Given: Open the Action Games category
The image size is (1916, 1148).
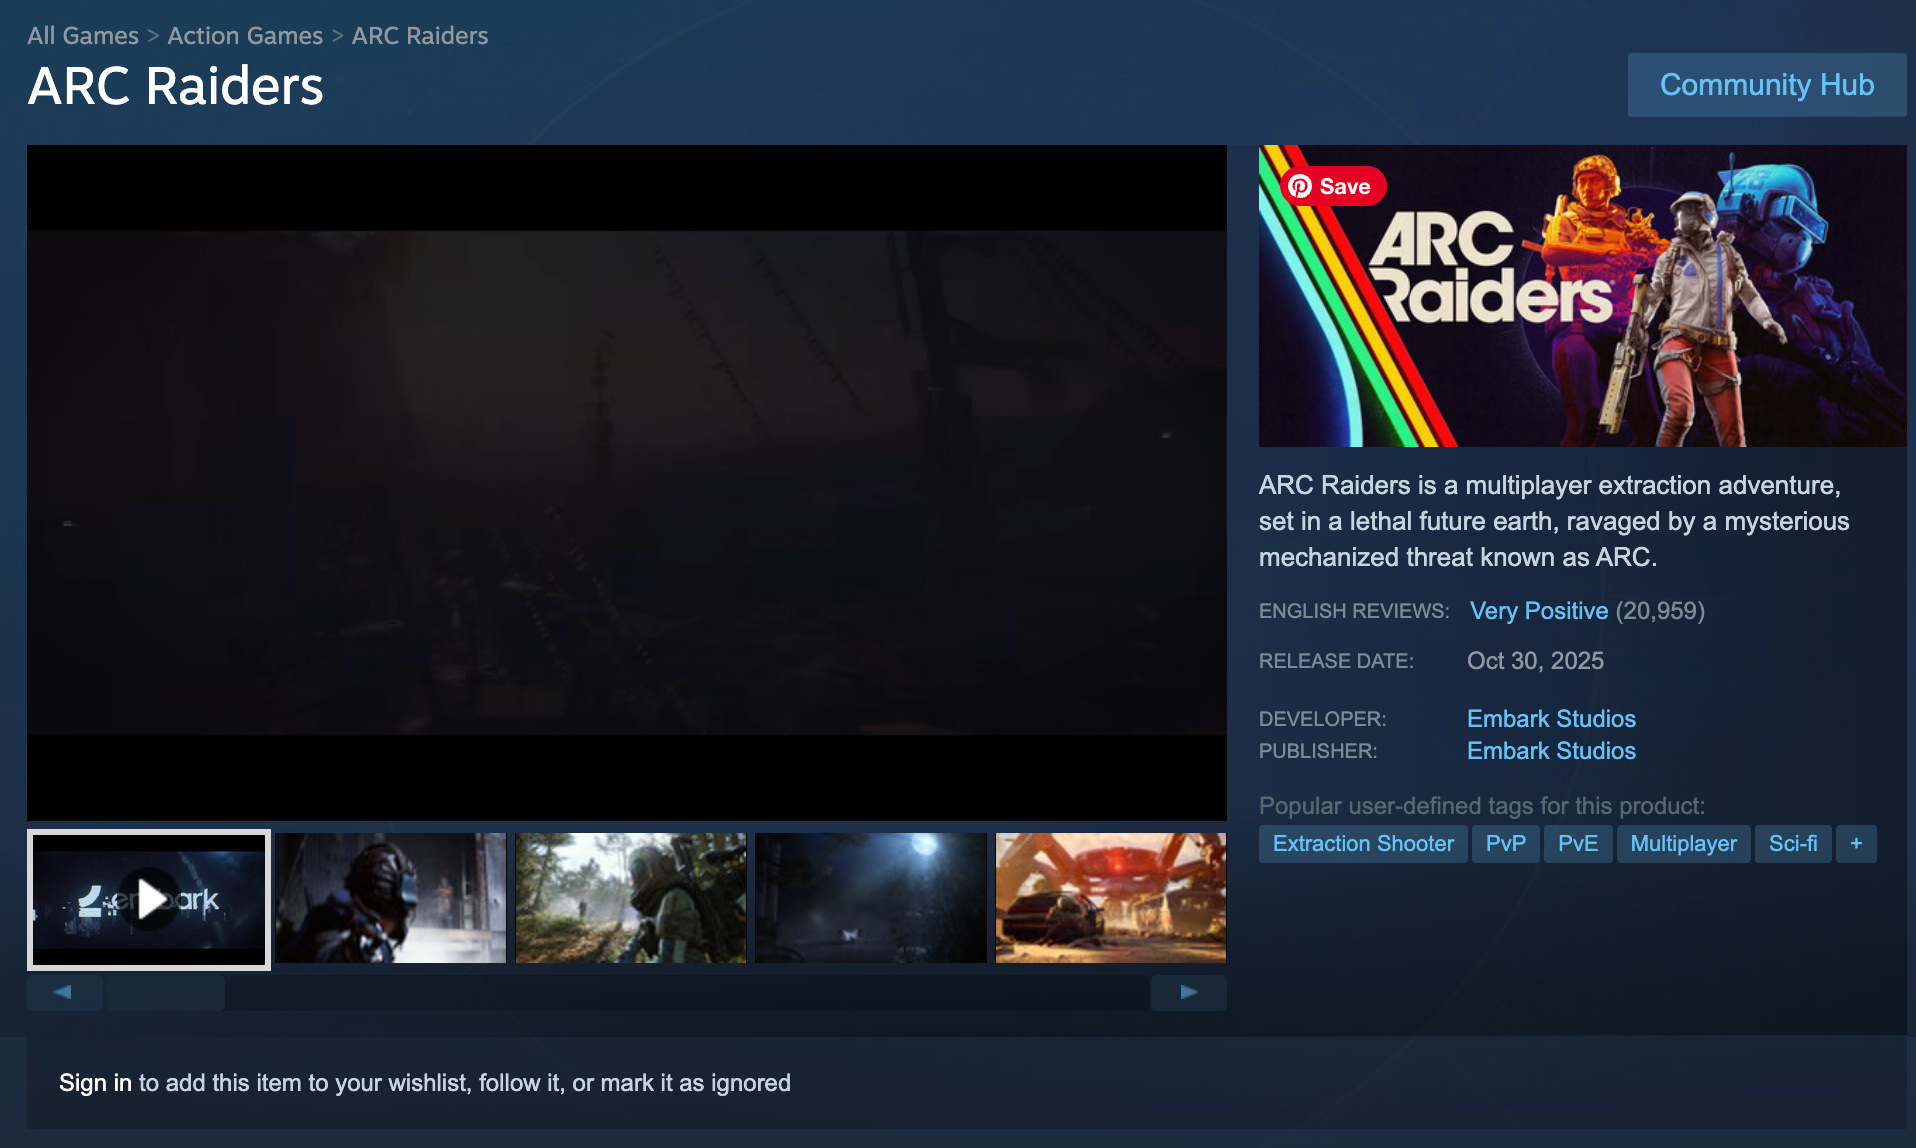Looking at the screenshot, I should [244, 35].
